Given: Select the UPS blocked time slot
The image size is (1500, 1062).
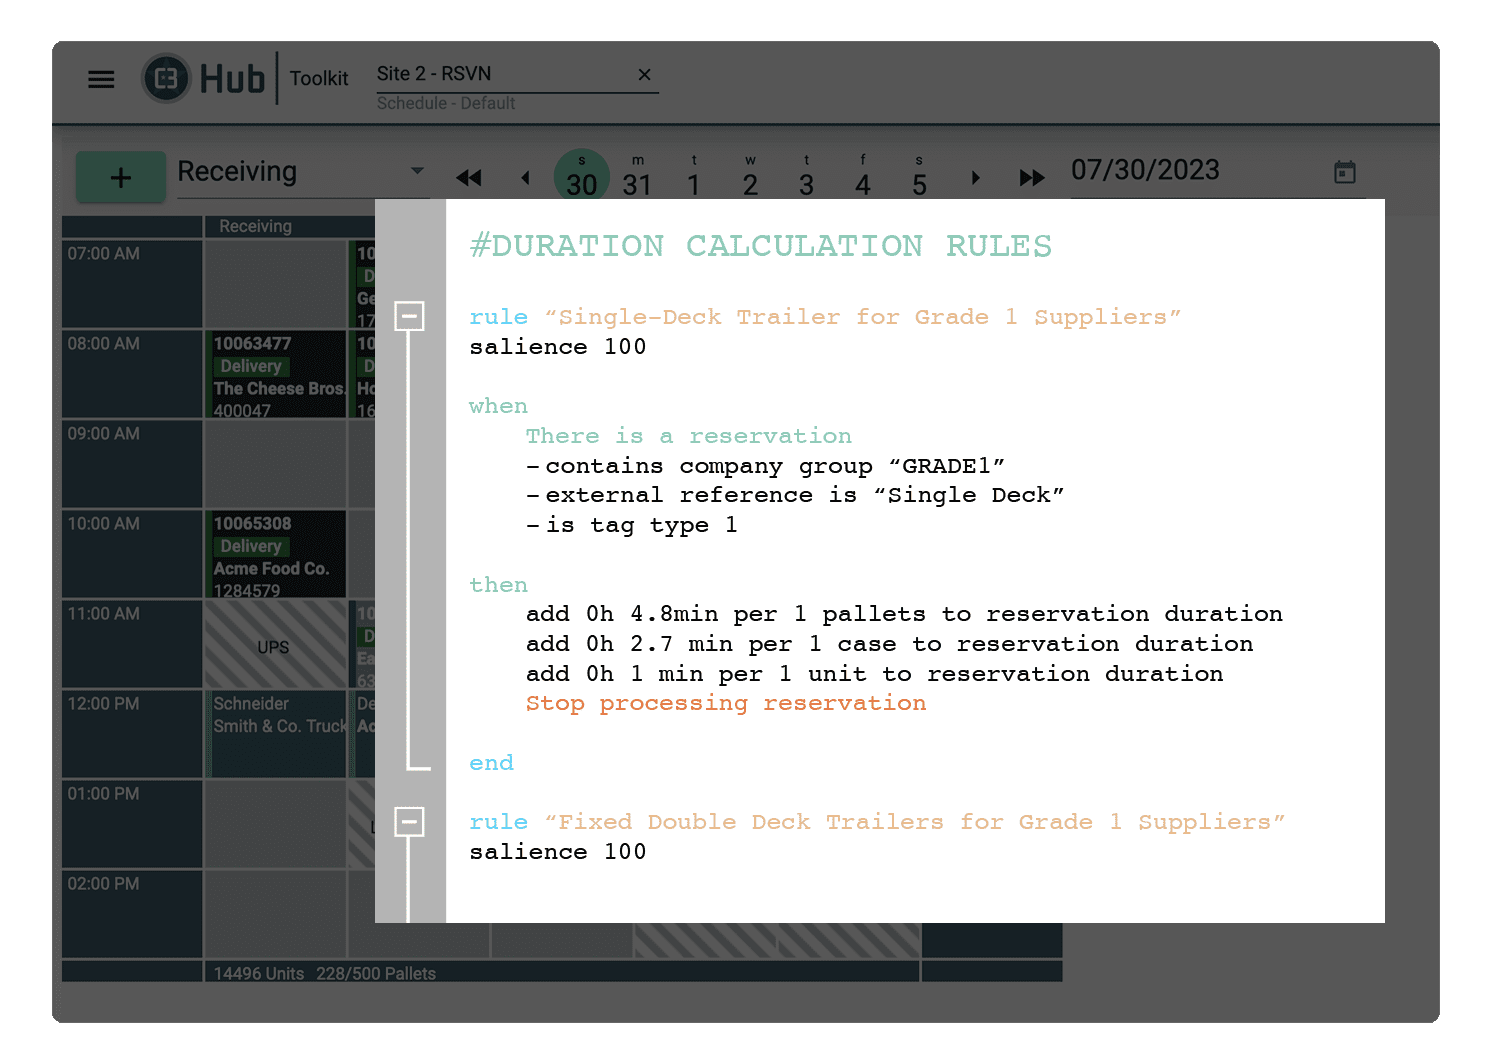Looking at the screenshot, I should pos(274,646).
